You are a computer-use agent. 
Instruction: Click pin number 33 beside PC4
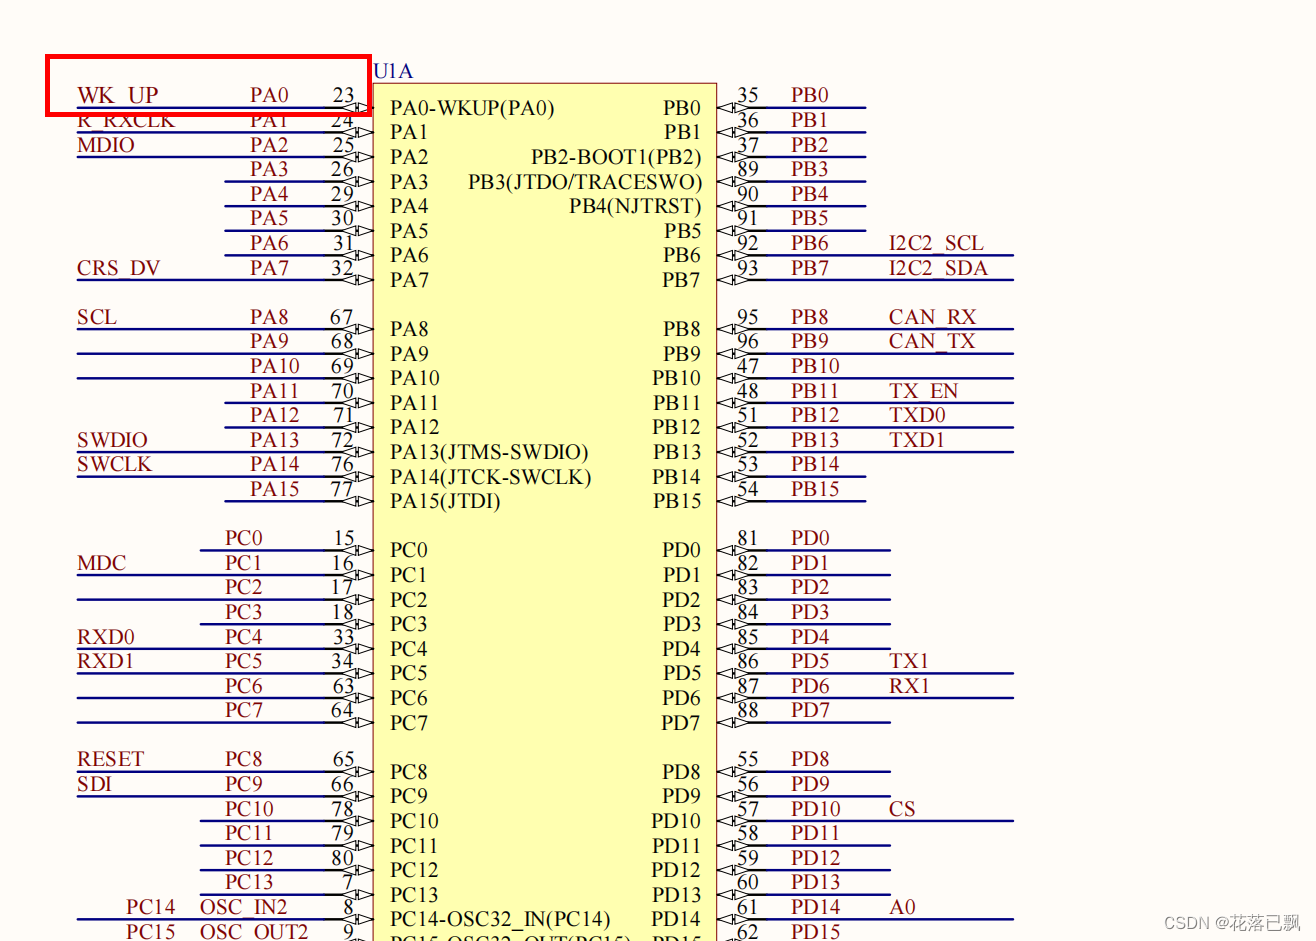[x=343, y=637]
